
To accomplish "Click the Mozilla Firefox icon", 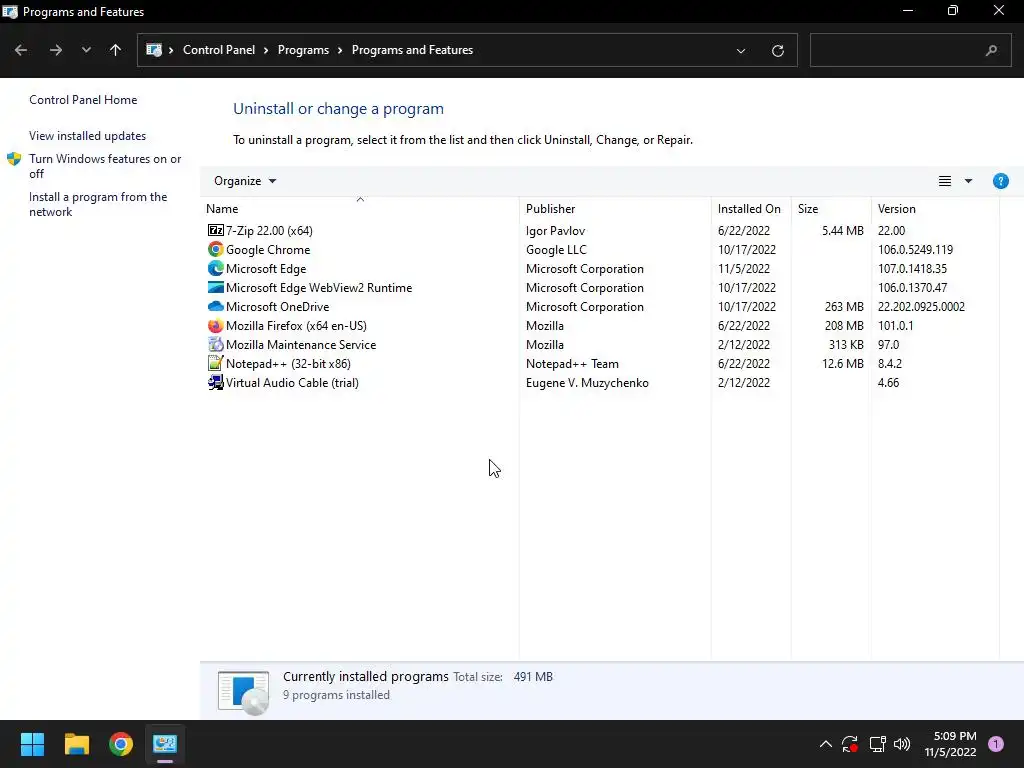I will 216,325.
